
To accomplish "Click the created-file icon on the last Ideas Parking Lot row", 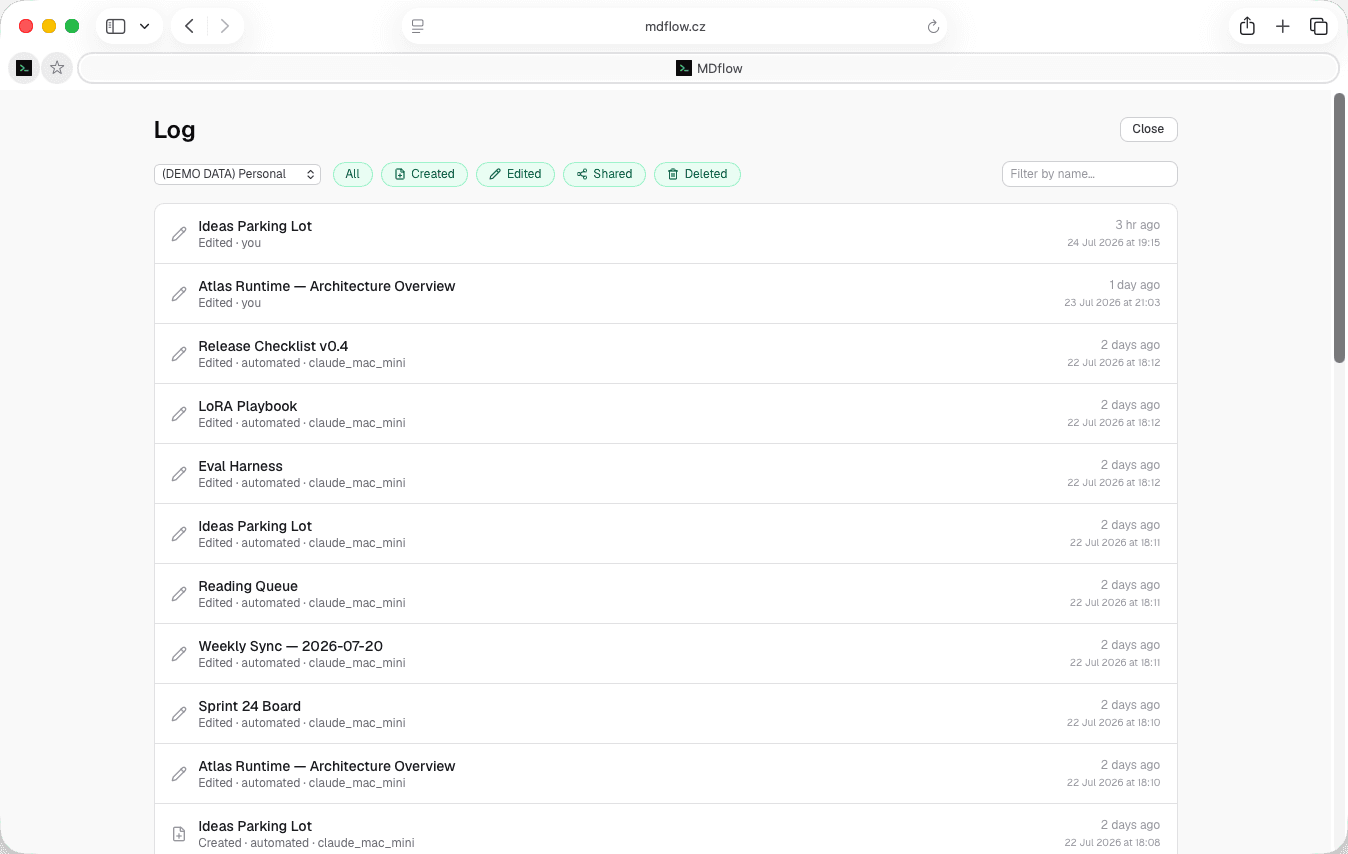I will [x=179, y=834].
